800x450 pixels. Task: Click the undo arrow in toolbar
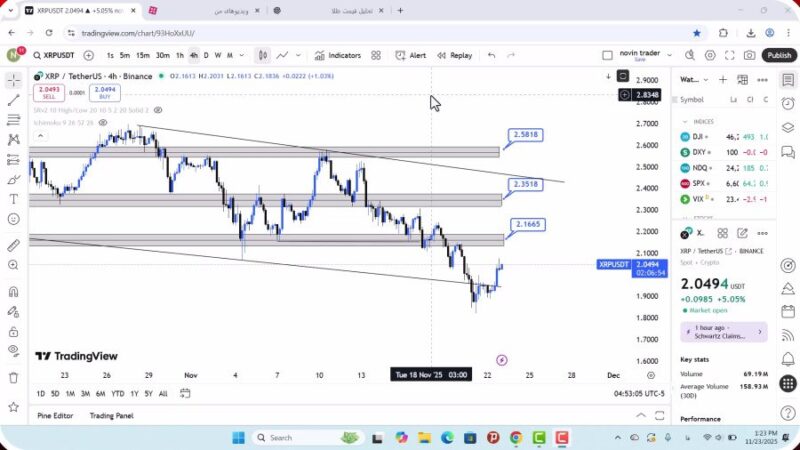point(491,56)
